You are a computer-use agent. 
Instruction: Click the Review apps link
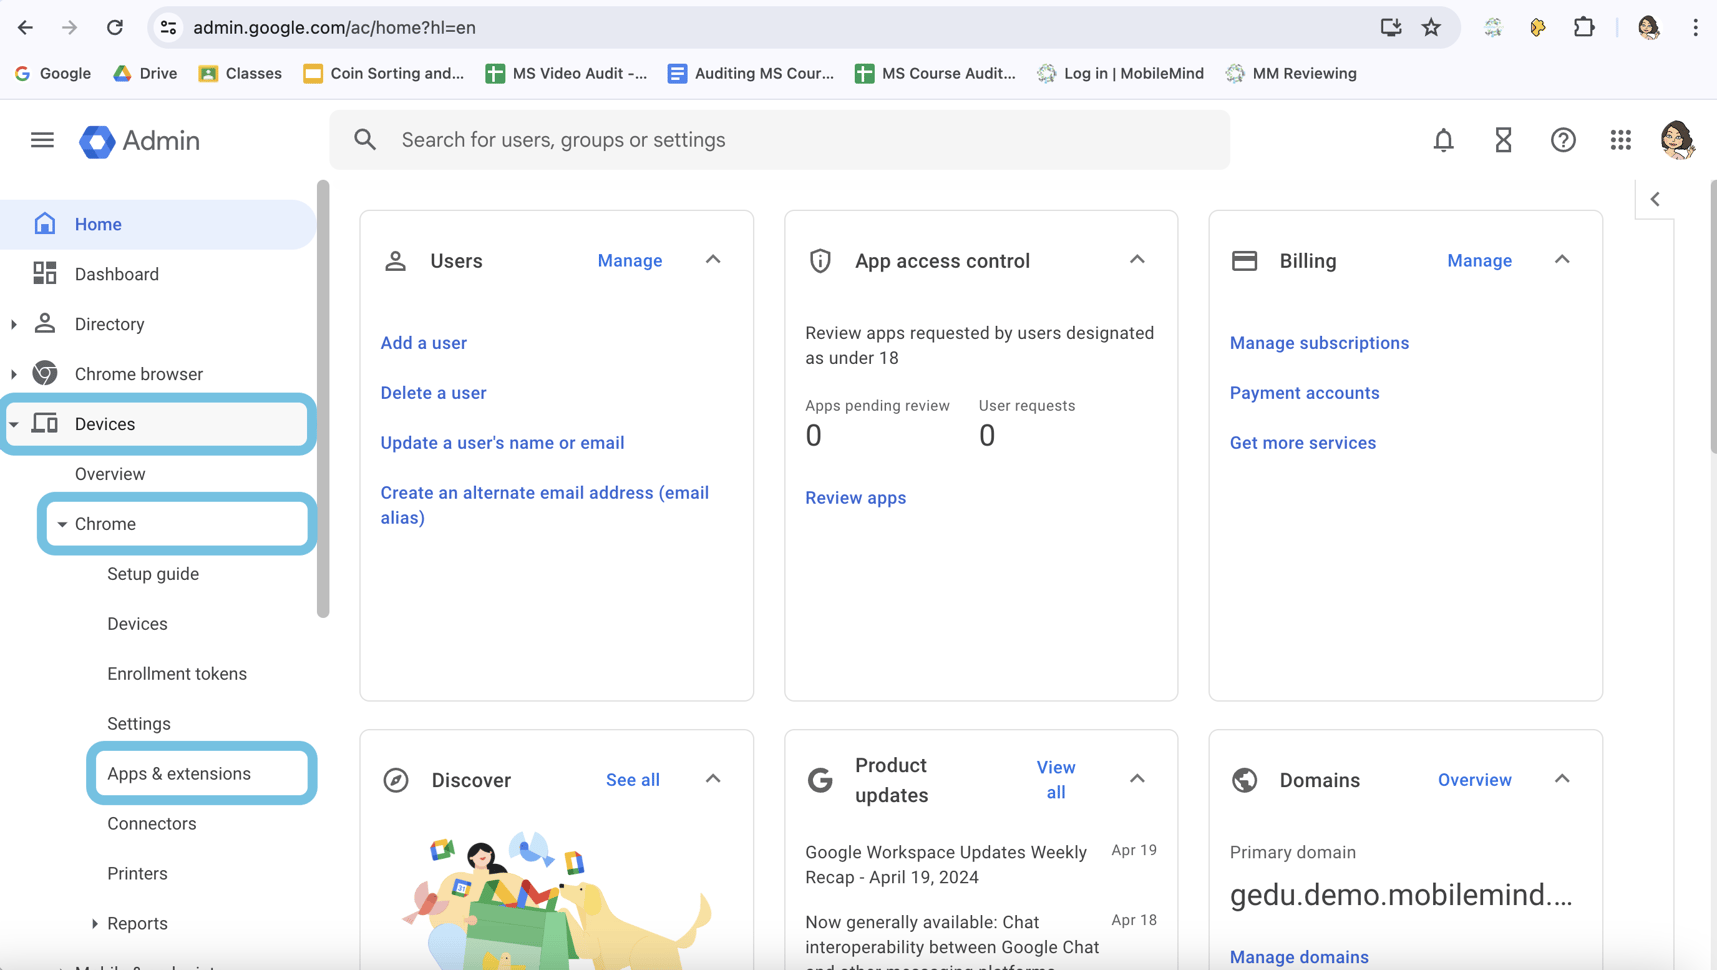coord(855,498)
